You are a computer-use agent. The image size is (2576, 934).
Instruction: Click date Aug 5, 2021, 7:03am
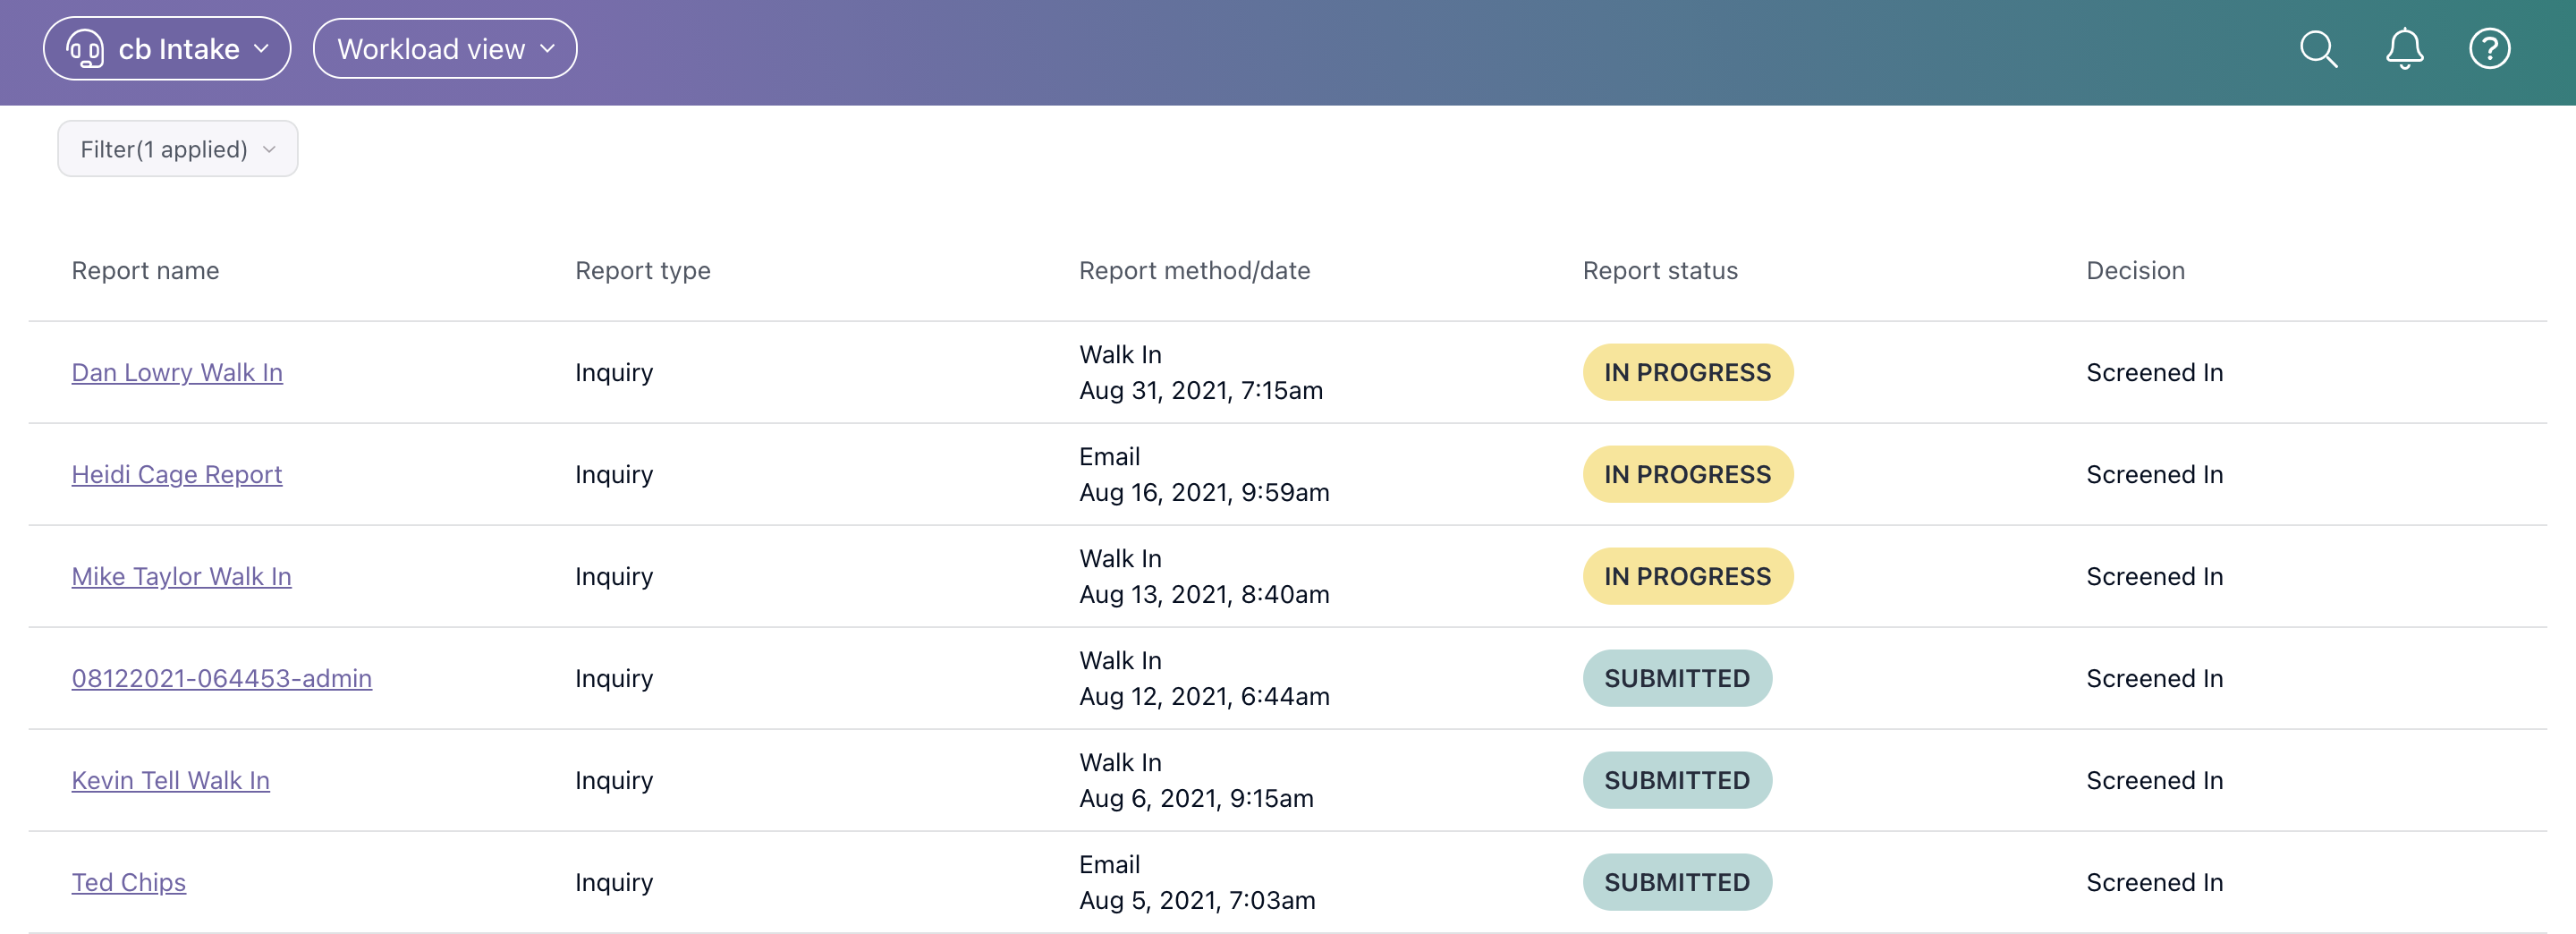[x=1197, y=900]
